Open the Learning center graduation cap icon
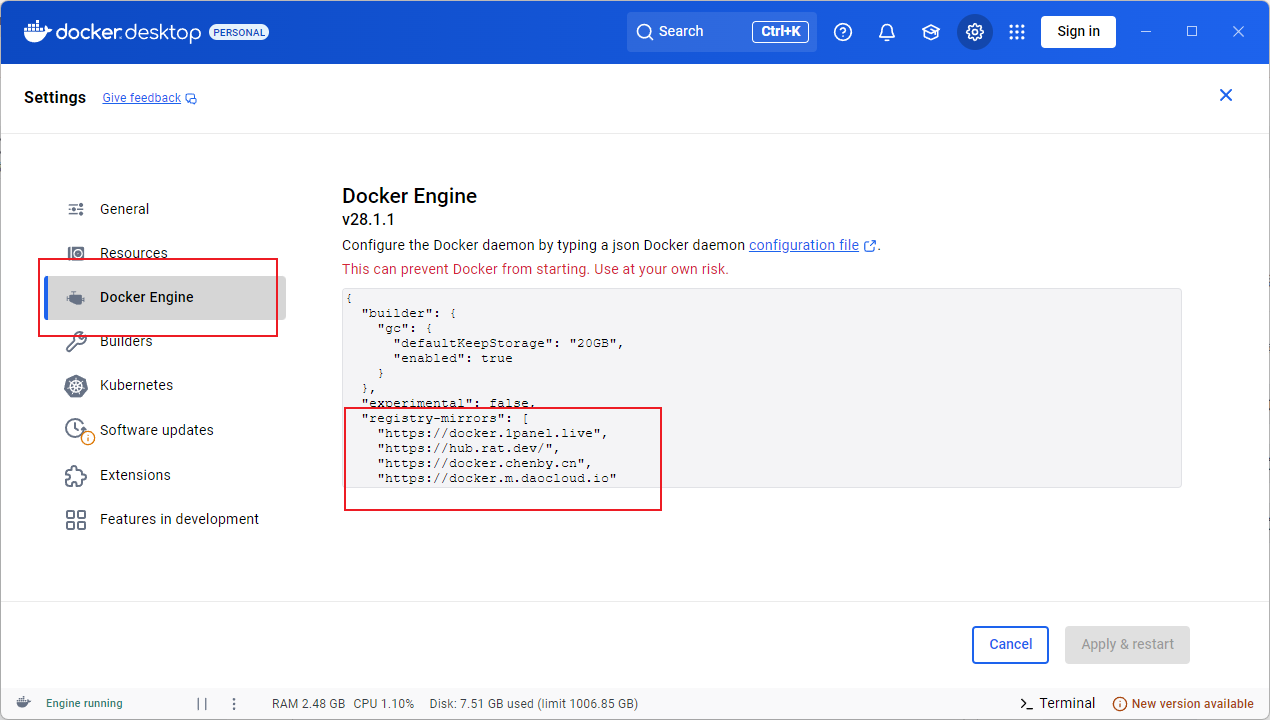The width and height of the screenshot is (1270, 720). pos(931,32)
